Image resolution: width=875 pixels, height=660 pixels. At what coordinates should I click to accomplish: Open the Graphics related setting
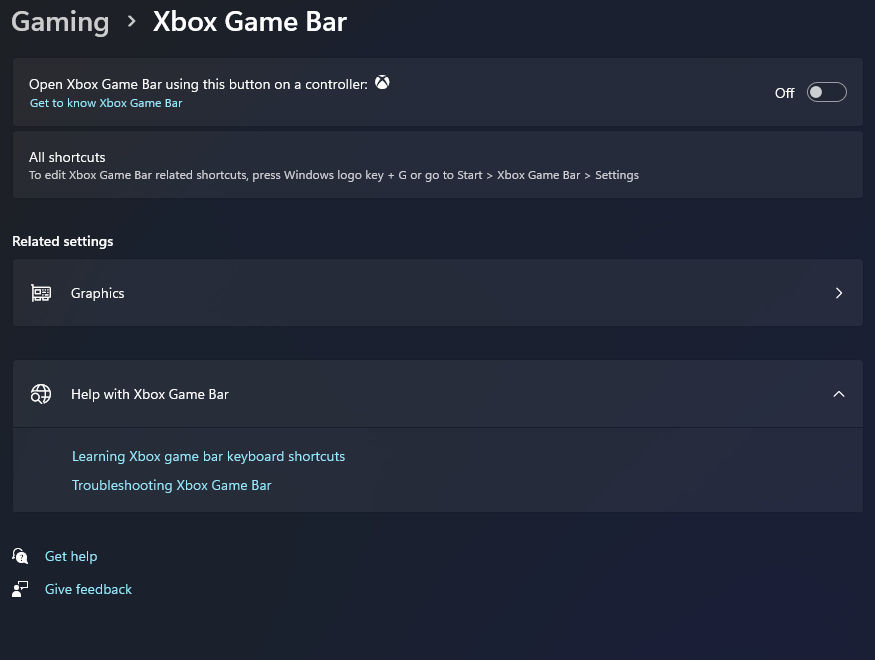point(438,293)
